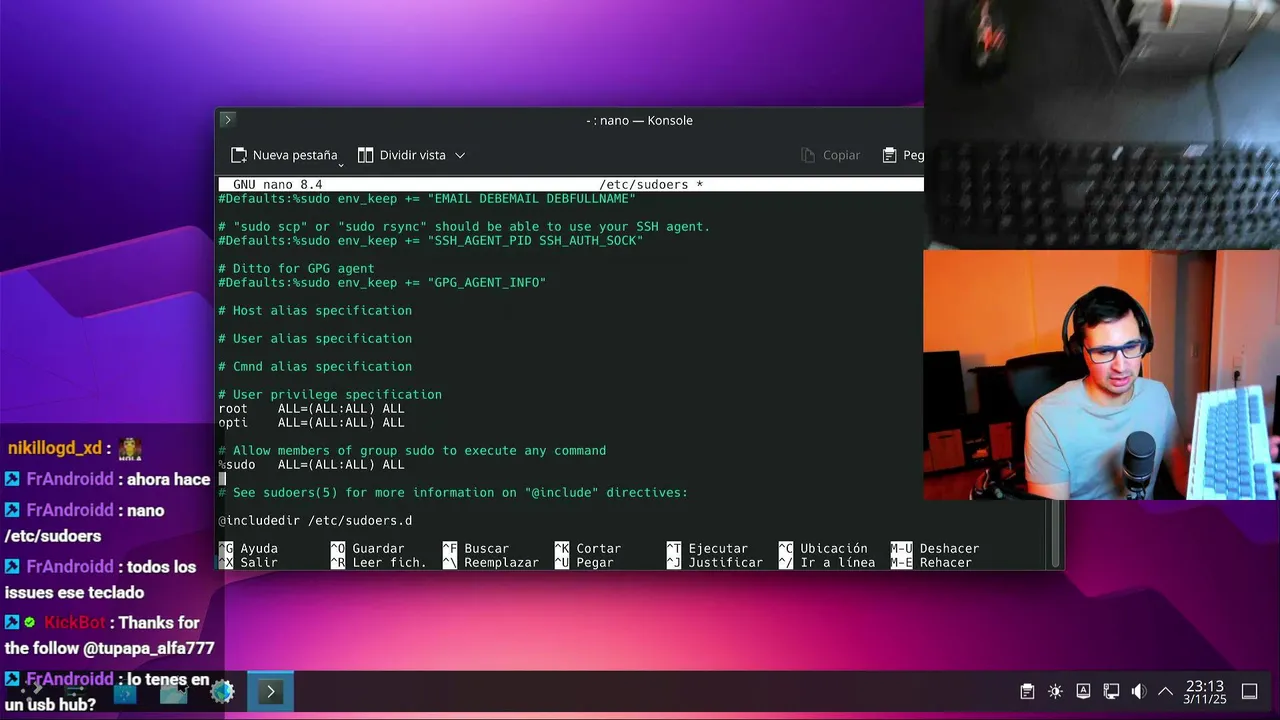
Task: Click the GPG_AGENT_INFO Defaults line
Action: (382, 283)
